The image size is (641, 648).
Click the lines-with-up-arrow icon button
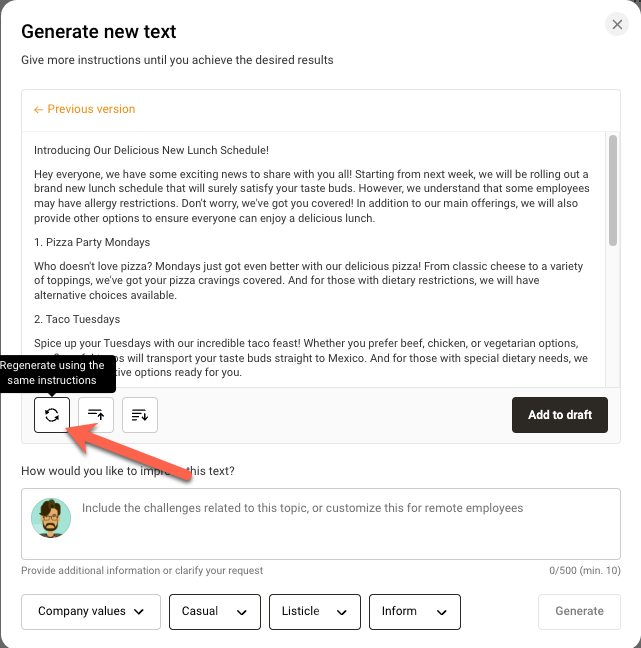click(x=96, y=415)
